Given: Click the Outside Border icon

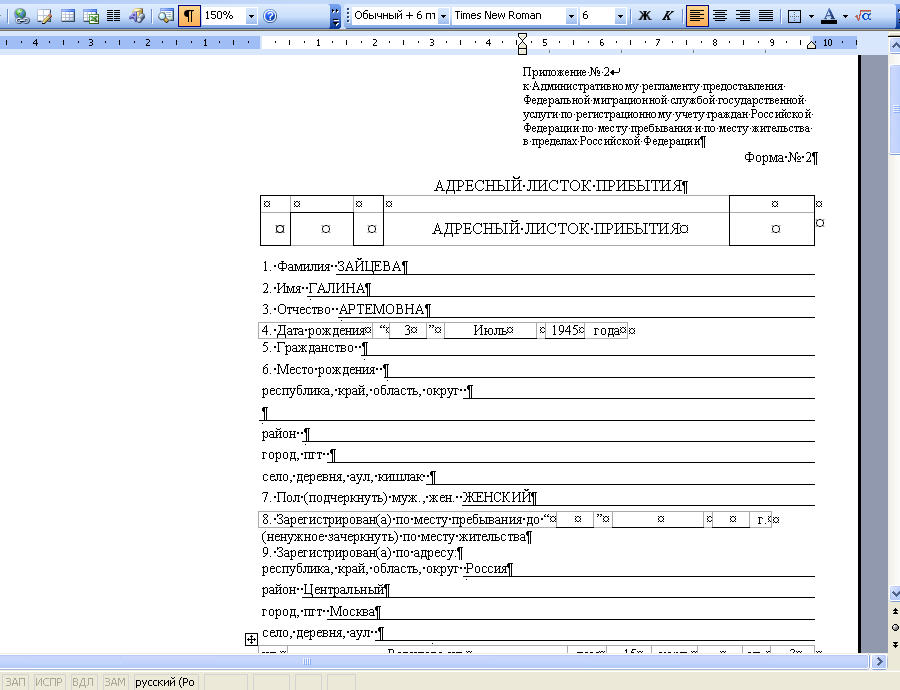Looking at the screenshot, I should tap(794, 16).
